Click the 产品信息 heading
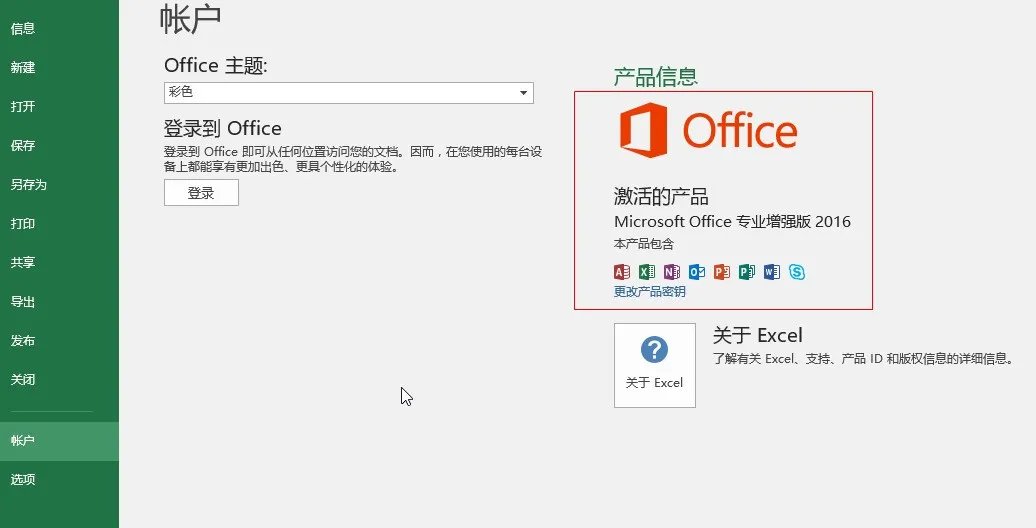Viewport: 1036px width, 528px height. (x=655, y=77)
